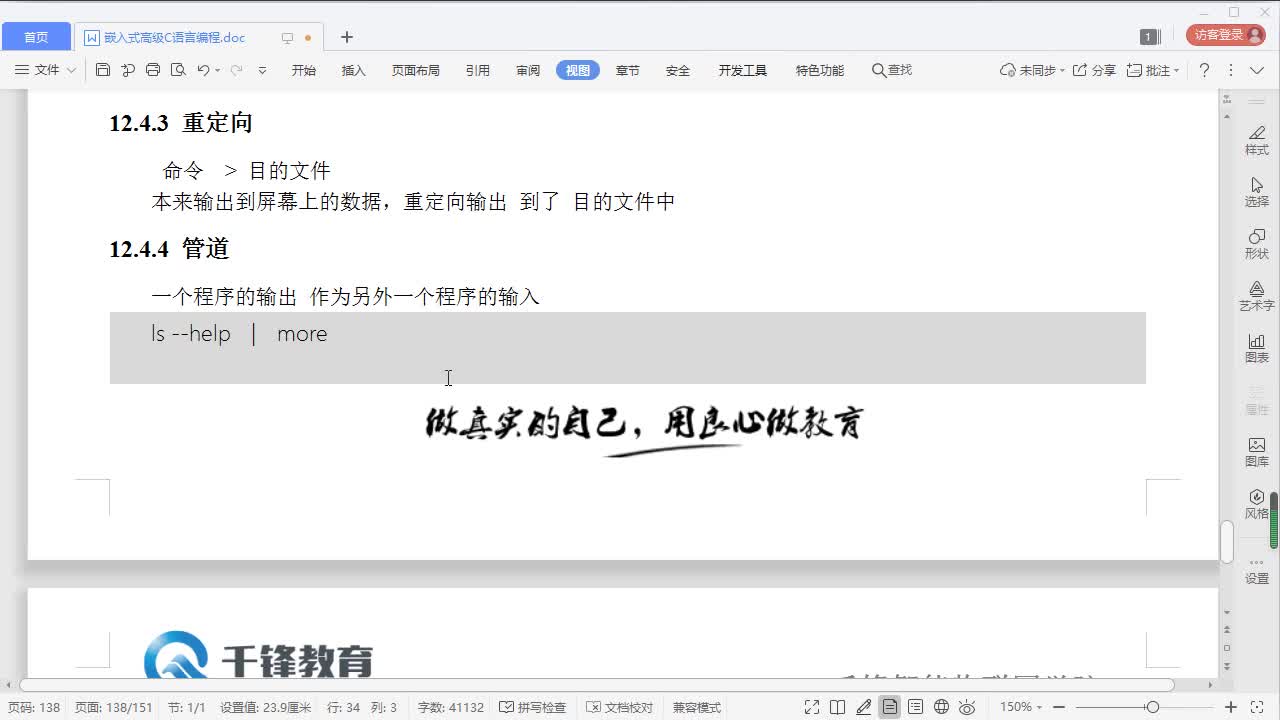Open the 引用 ribbon tab
The height and width of the screenshot is (720, 1280).
pyautogui.click(x=478, y=70)
